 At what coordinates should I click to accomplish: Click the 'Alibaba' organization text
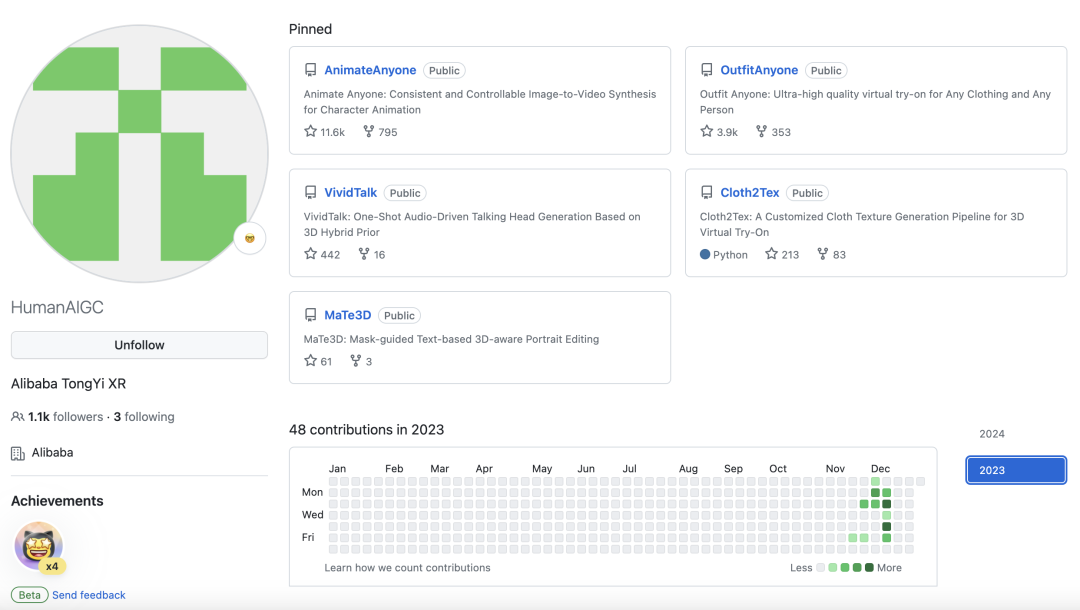point(52,452)
